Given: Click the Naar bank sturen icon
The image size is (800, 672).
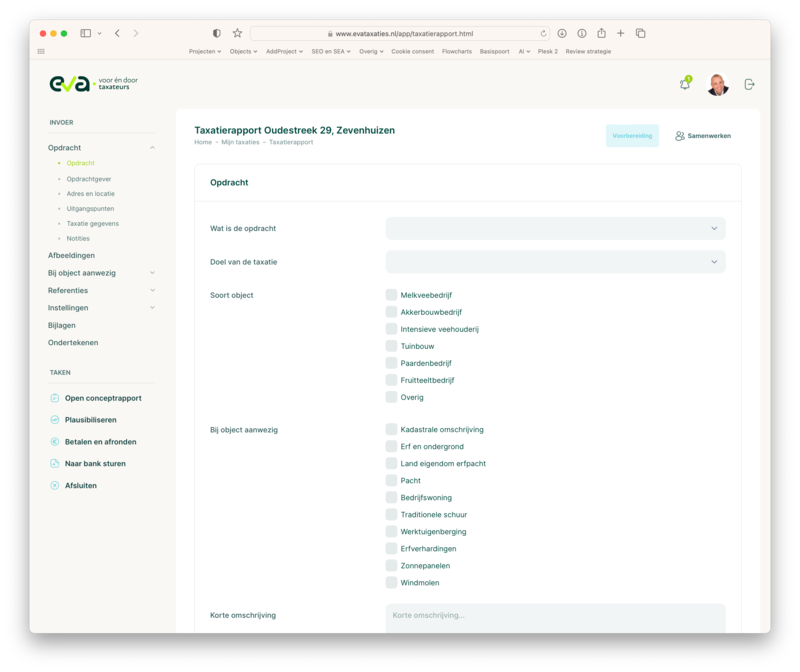Looking at the screenshot, I should pos(55,463).
